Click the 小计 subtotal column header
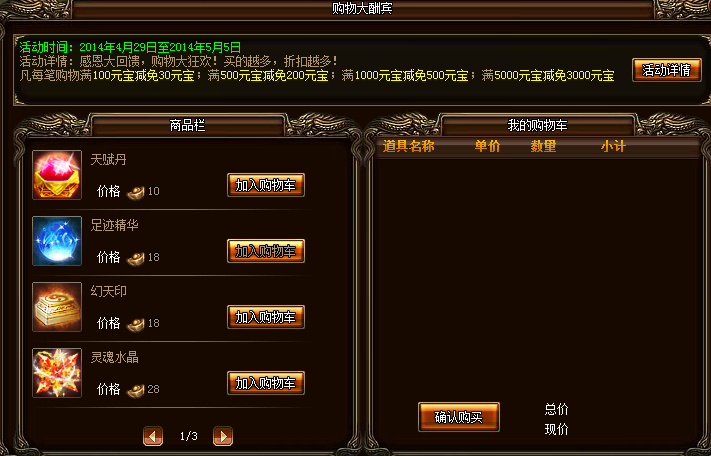The image size is (711, 456). 613,146
